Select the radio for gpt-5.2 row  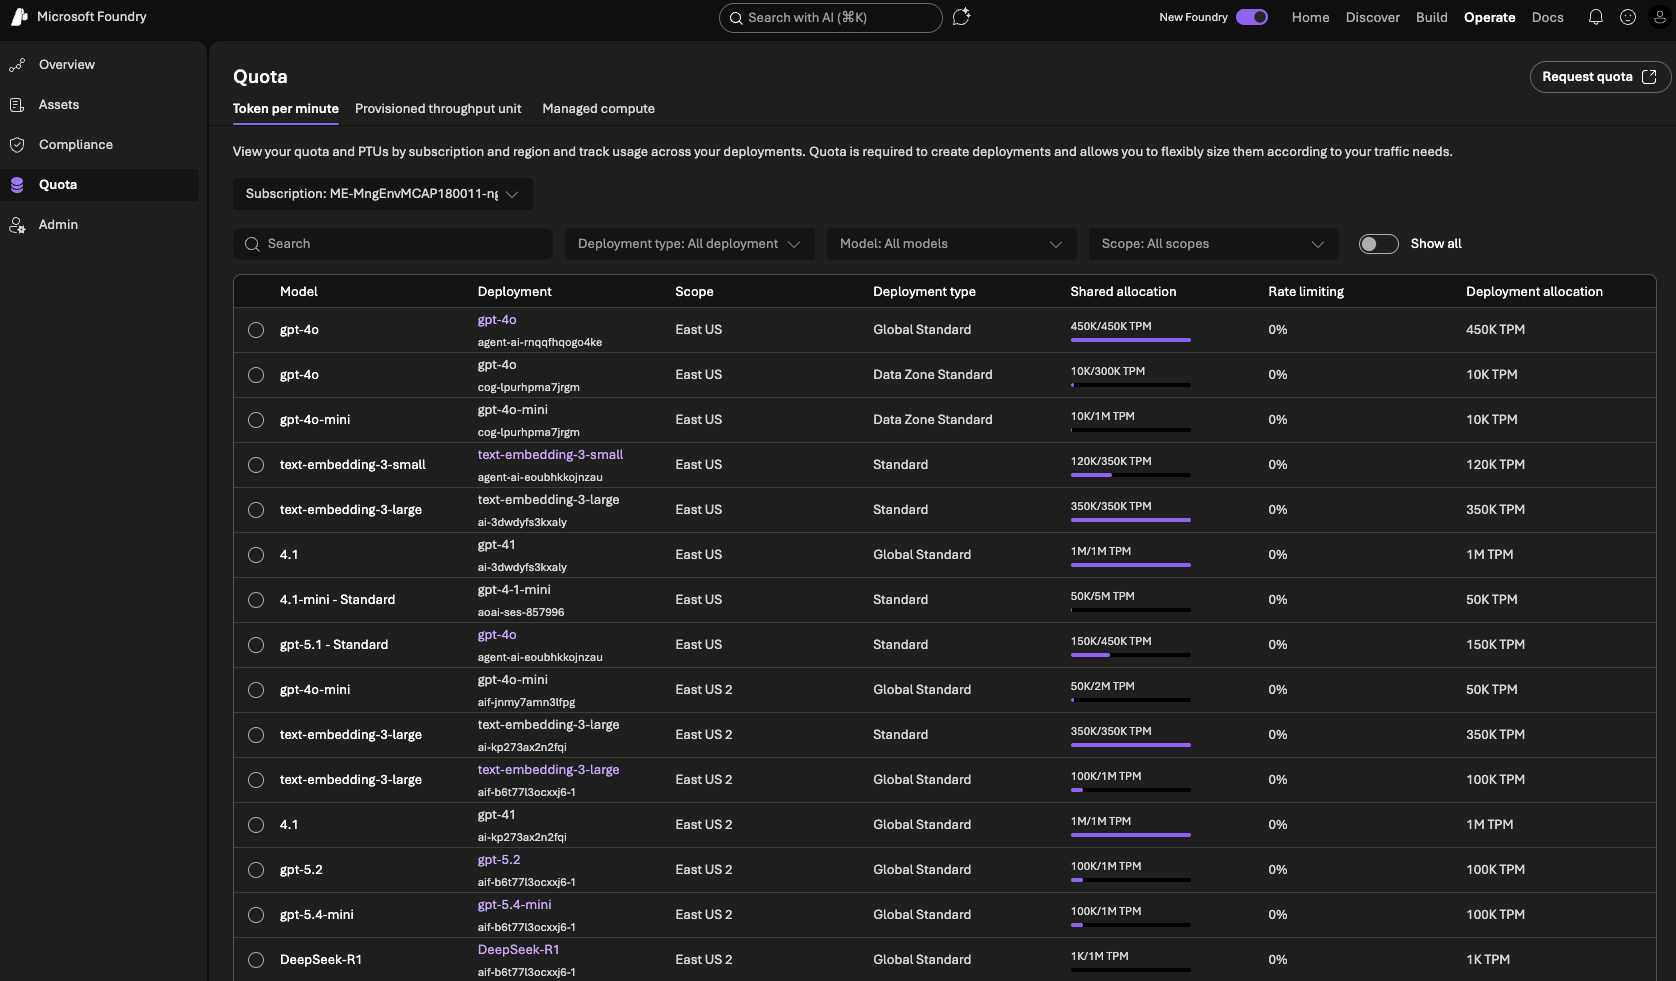coord(256,870)
